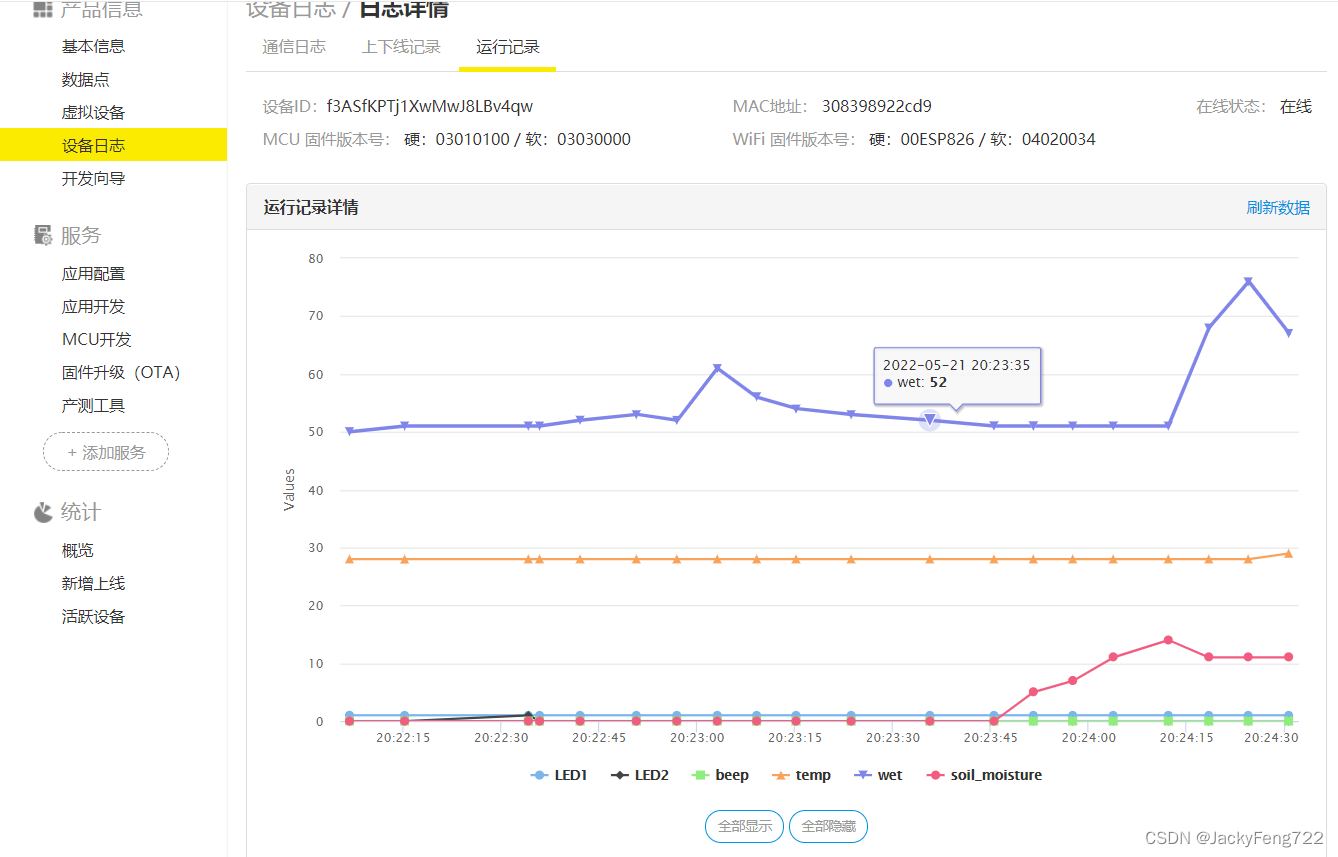Open 概览 under 统计
This screenshot has width=1338, height=857.
point(77,550)
